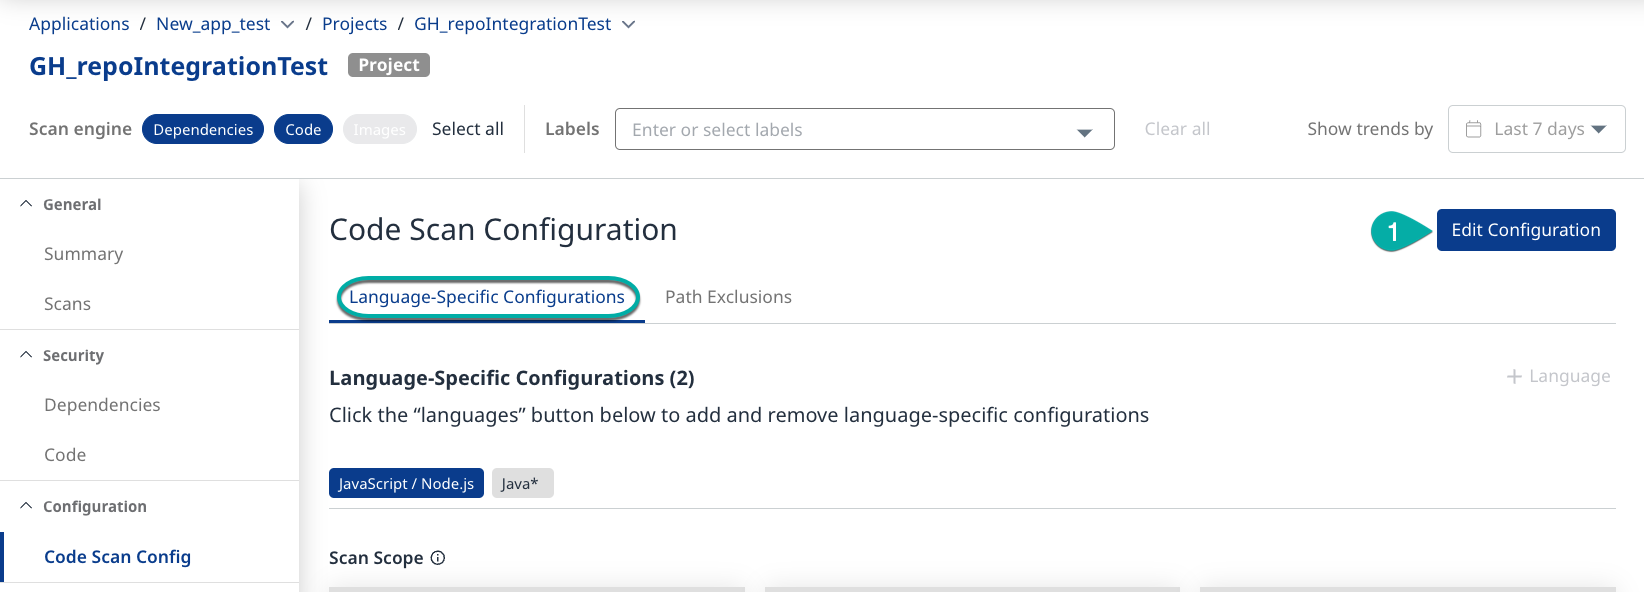This screenshot has width=1644, height=592.
Task: Collapse the Security sidebar section
Action: (26, 354)
